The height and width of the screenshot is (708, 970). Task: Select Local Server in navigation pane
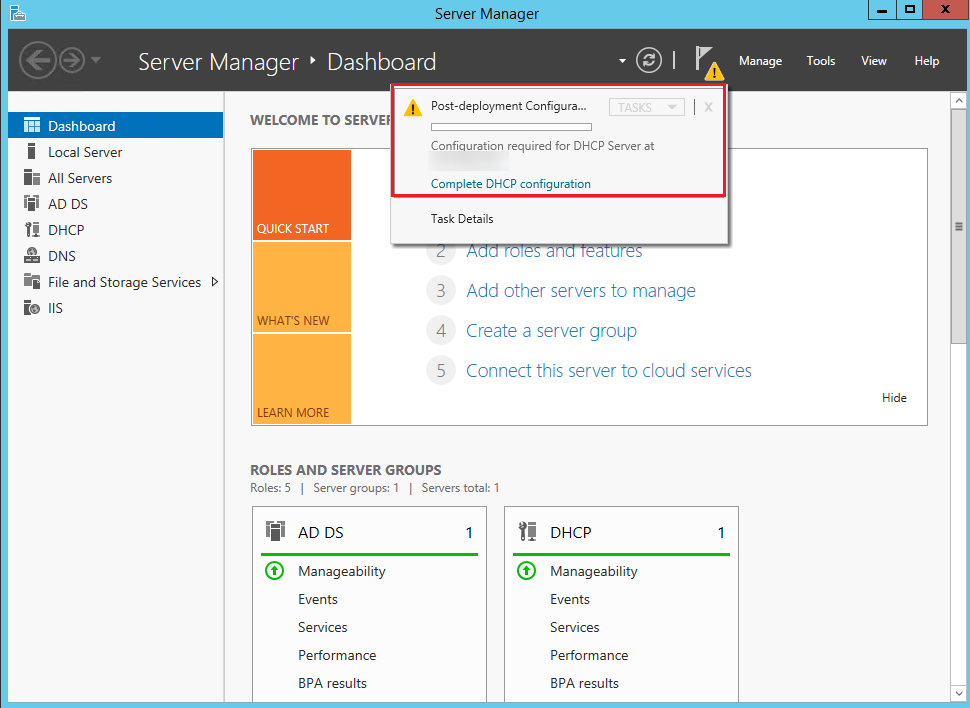(116, 152)
